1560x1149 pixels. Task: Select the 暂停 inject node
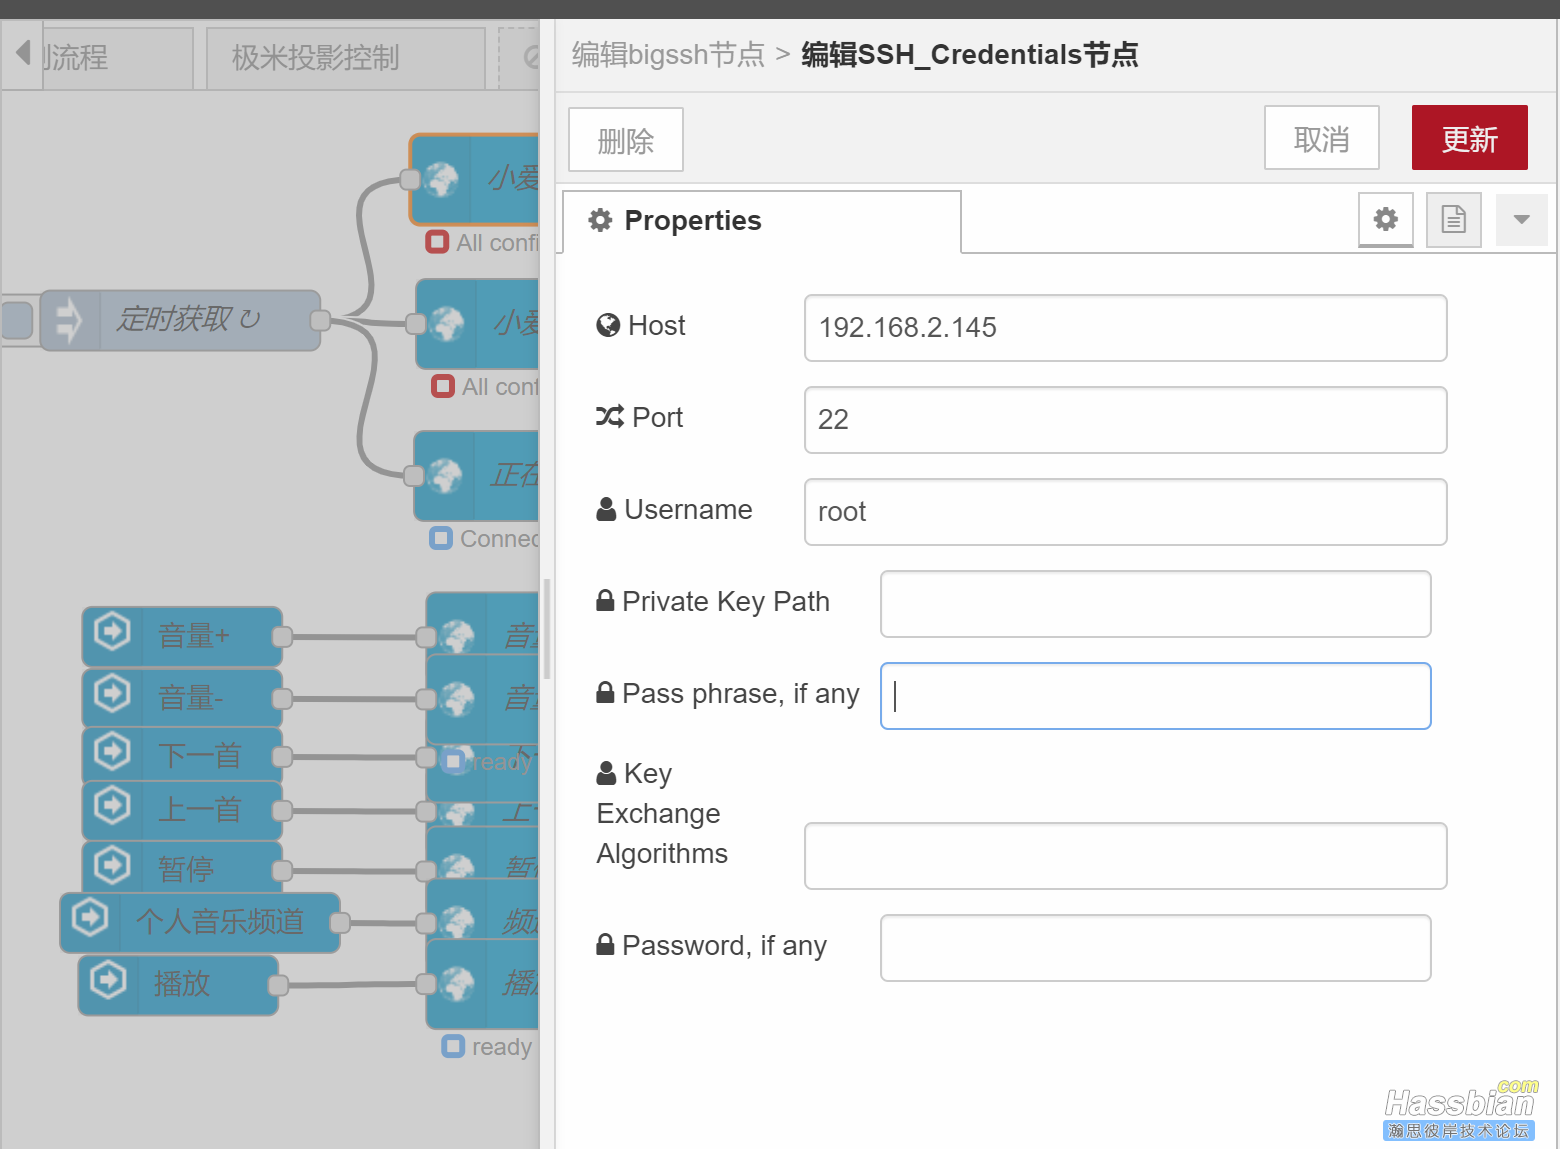click(182, 869)
